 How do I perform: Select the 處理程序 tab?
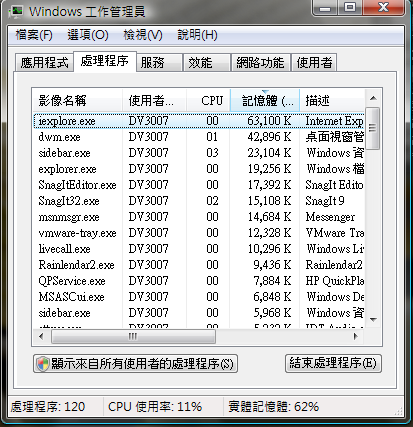coord(104,61)
